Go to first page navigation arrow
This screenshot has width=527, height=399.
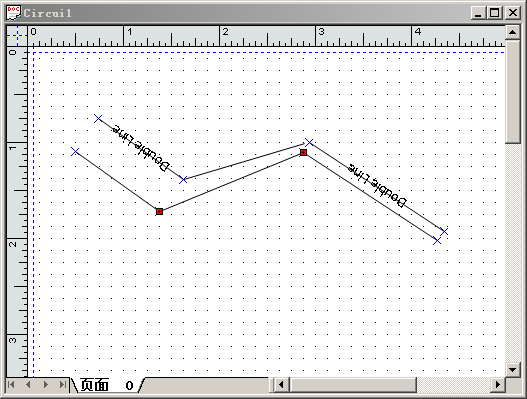[x=11, y=385]
